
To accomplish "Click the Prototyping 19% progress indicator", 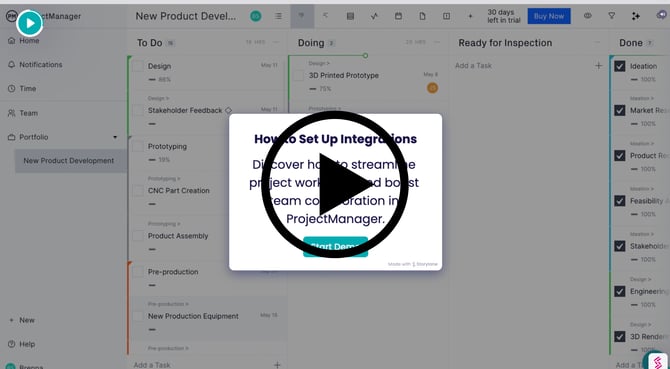I will point(159,160).
